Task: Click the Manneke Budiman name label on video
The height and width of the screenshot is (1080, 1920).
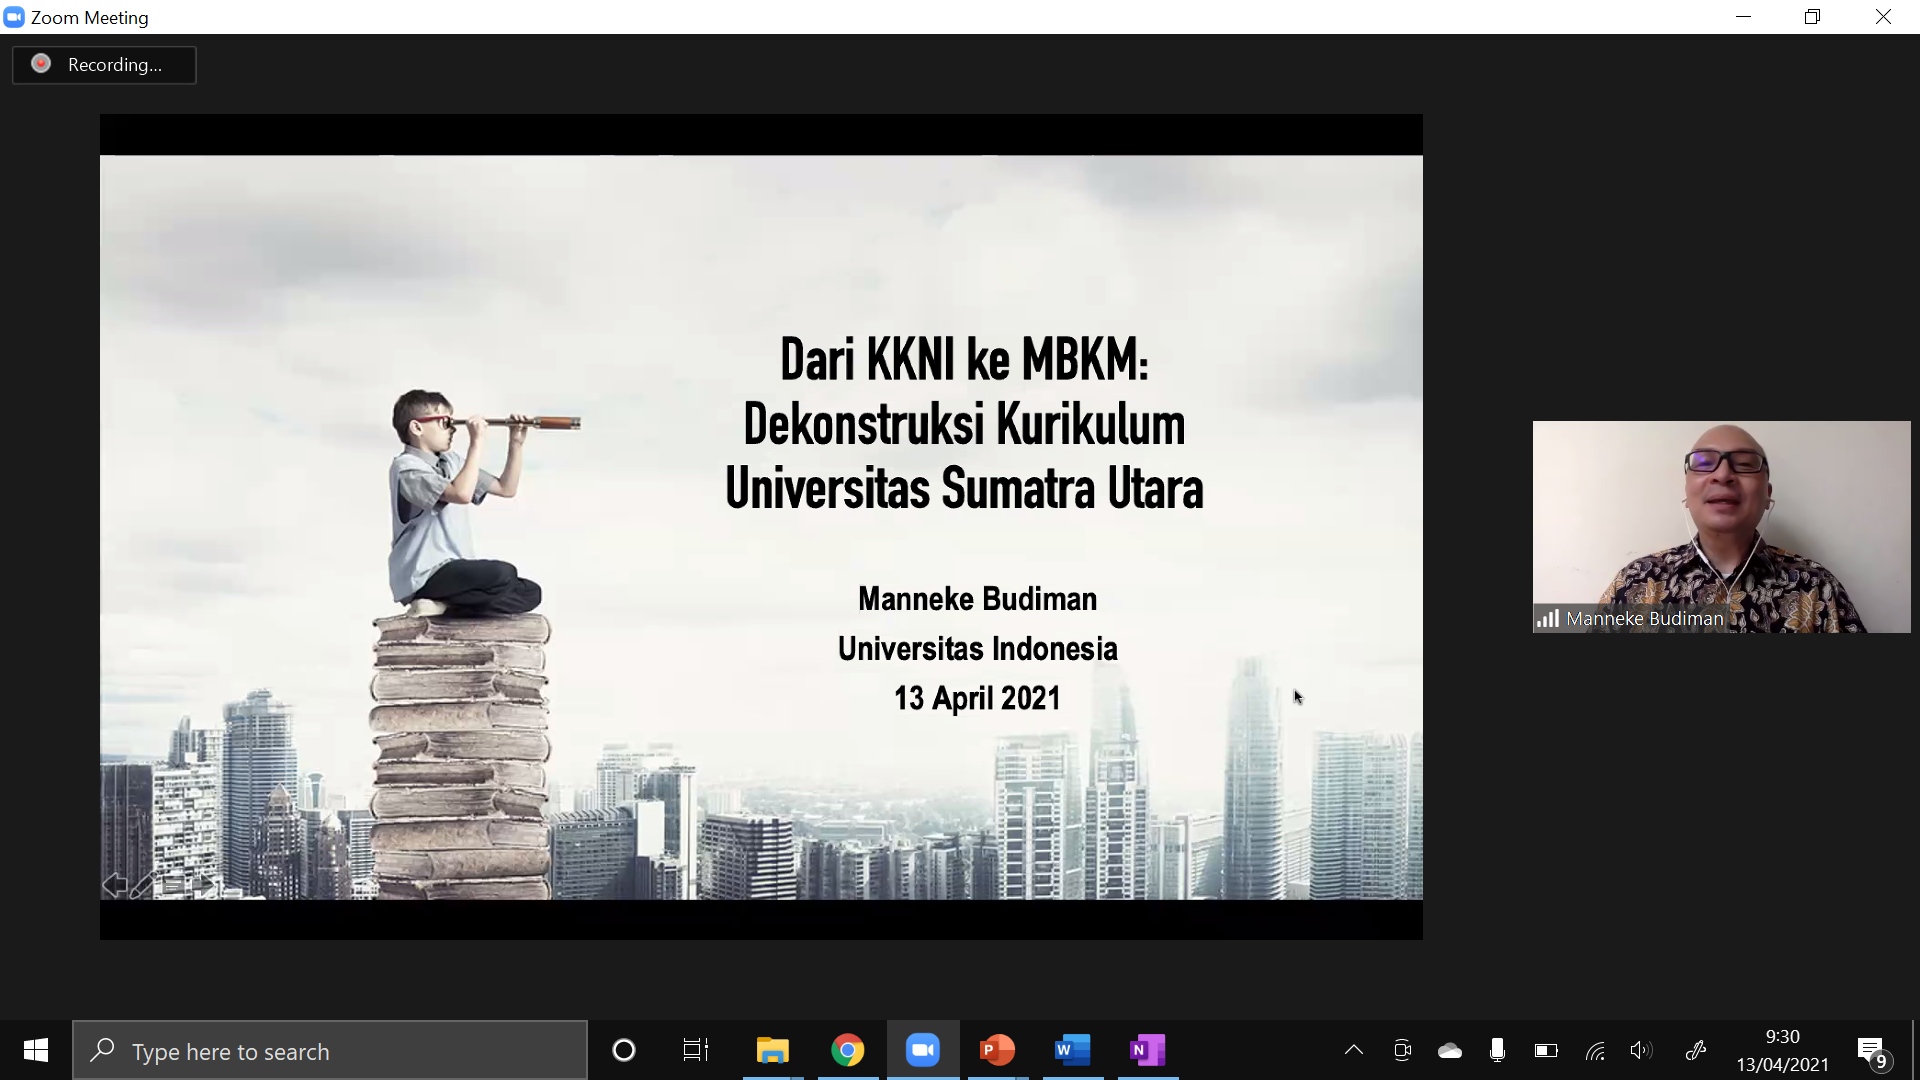Action: [1645, 619]
